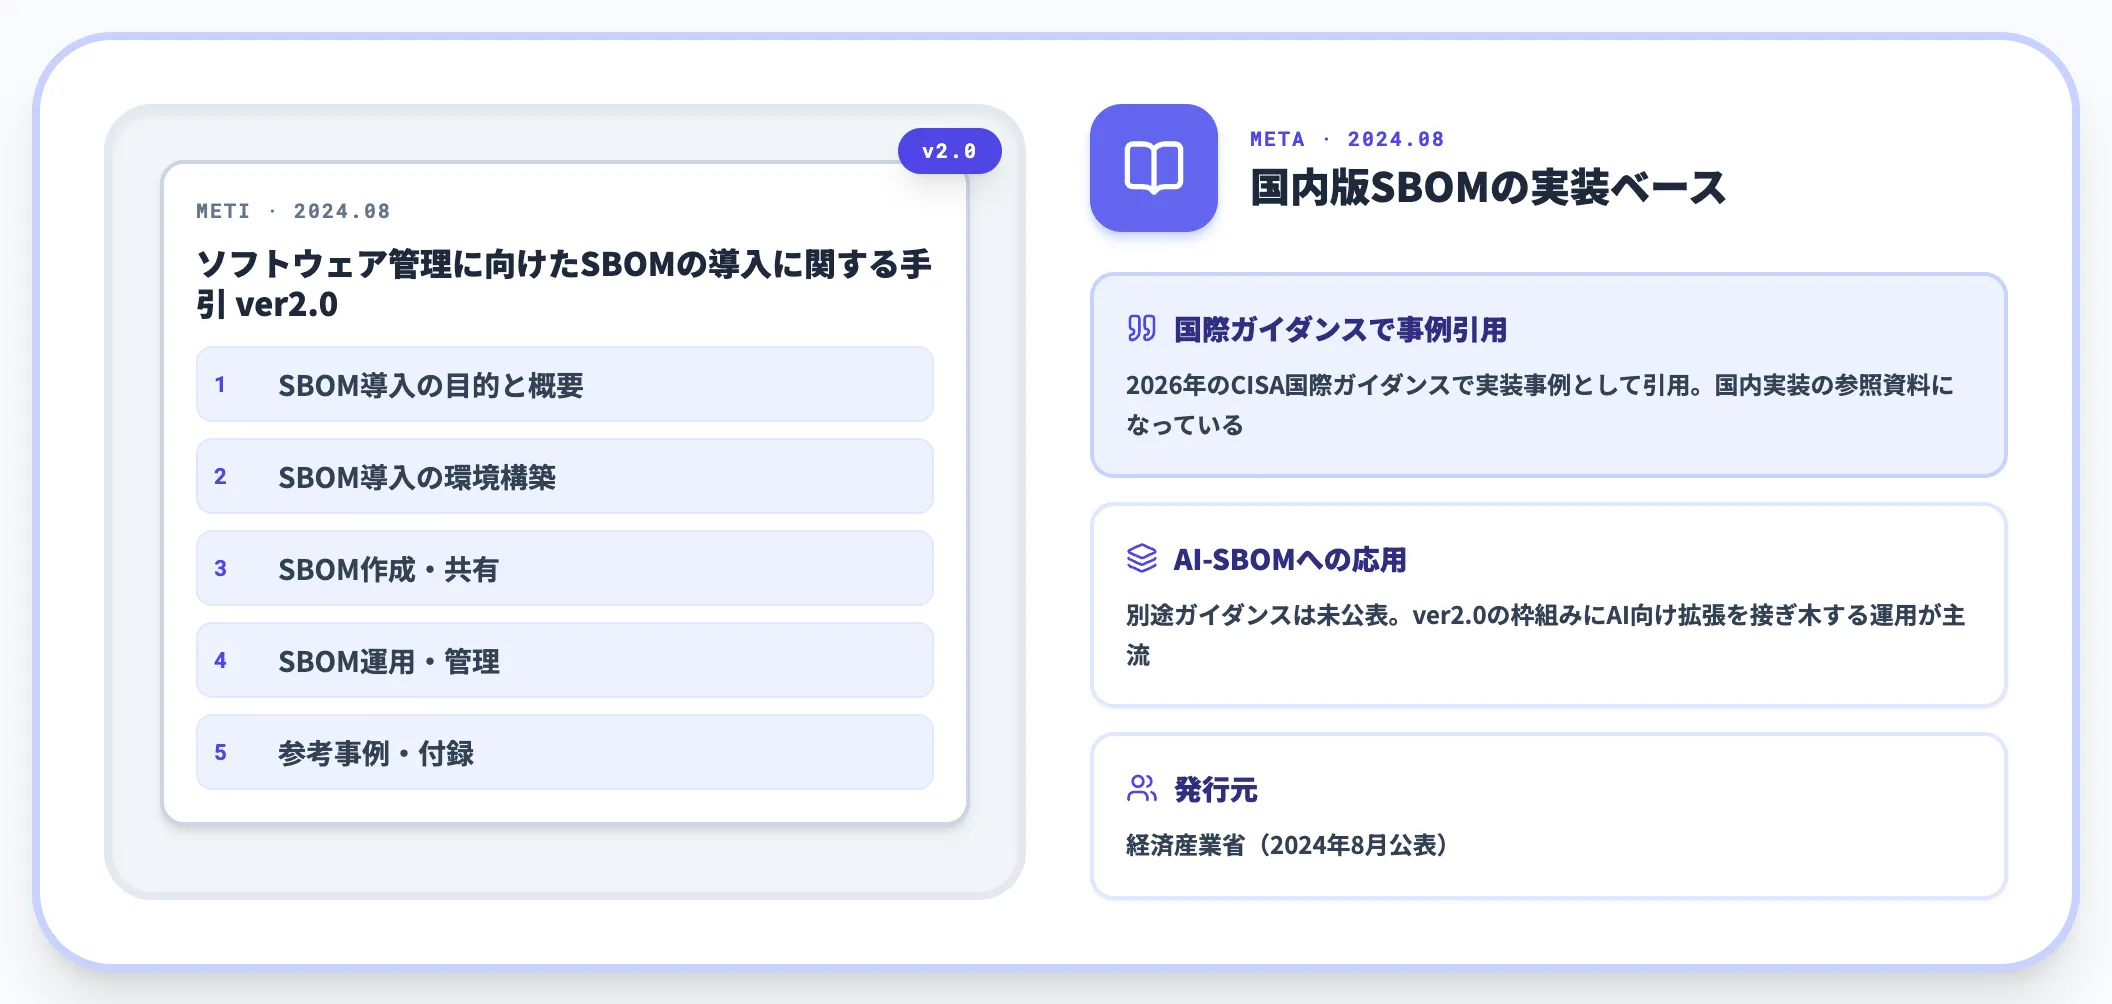Click the 国際ガイダンスで事例引用 title

click(1340, 330)
